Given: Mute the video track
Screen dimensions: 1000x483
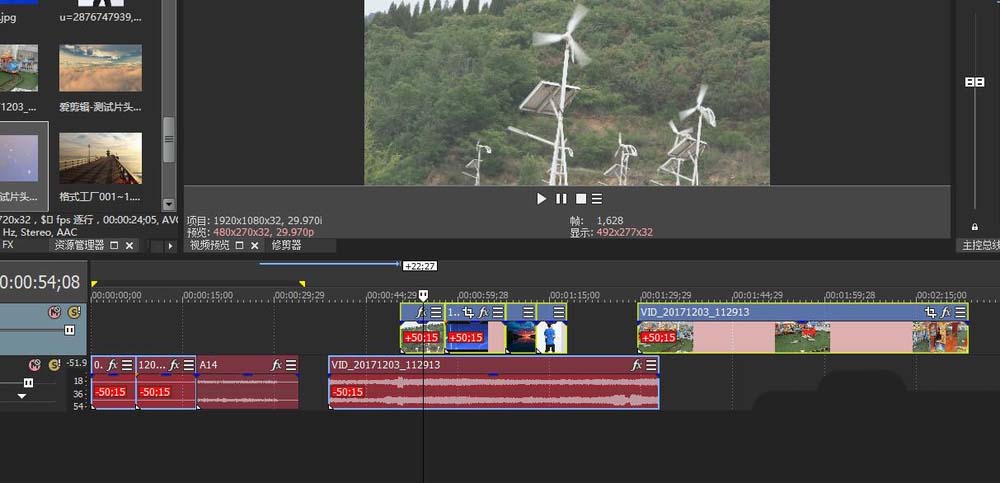Looking at the screenshot, I should [x=55, y=312].
